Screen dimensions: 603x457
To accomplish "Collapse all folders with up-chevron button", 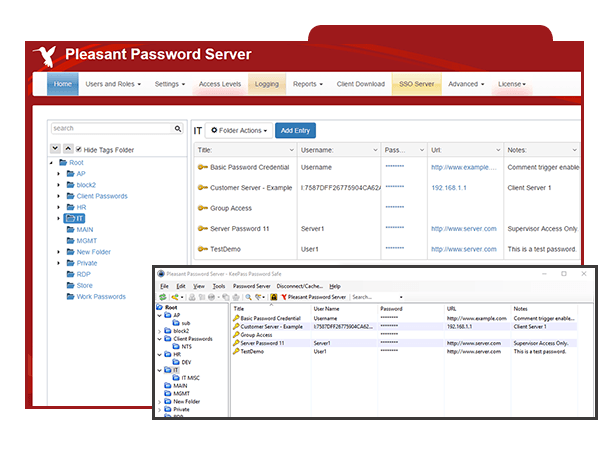I will pyautogui.click(x=68, y=148).
